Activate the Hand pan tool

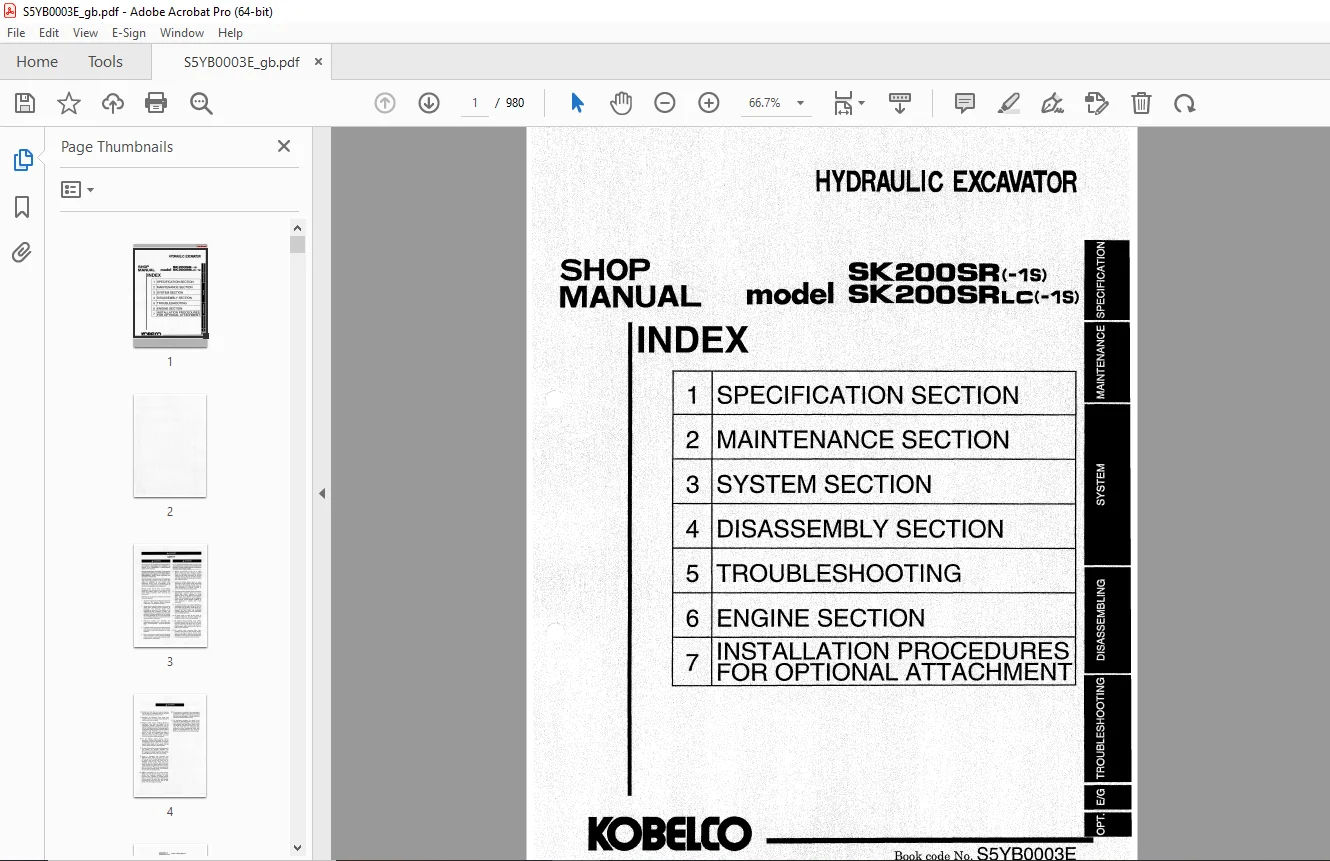coord(621,103)
